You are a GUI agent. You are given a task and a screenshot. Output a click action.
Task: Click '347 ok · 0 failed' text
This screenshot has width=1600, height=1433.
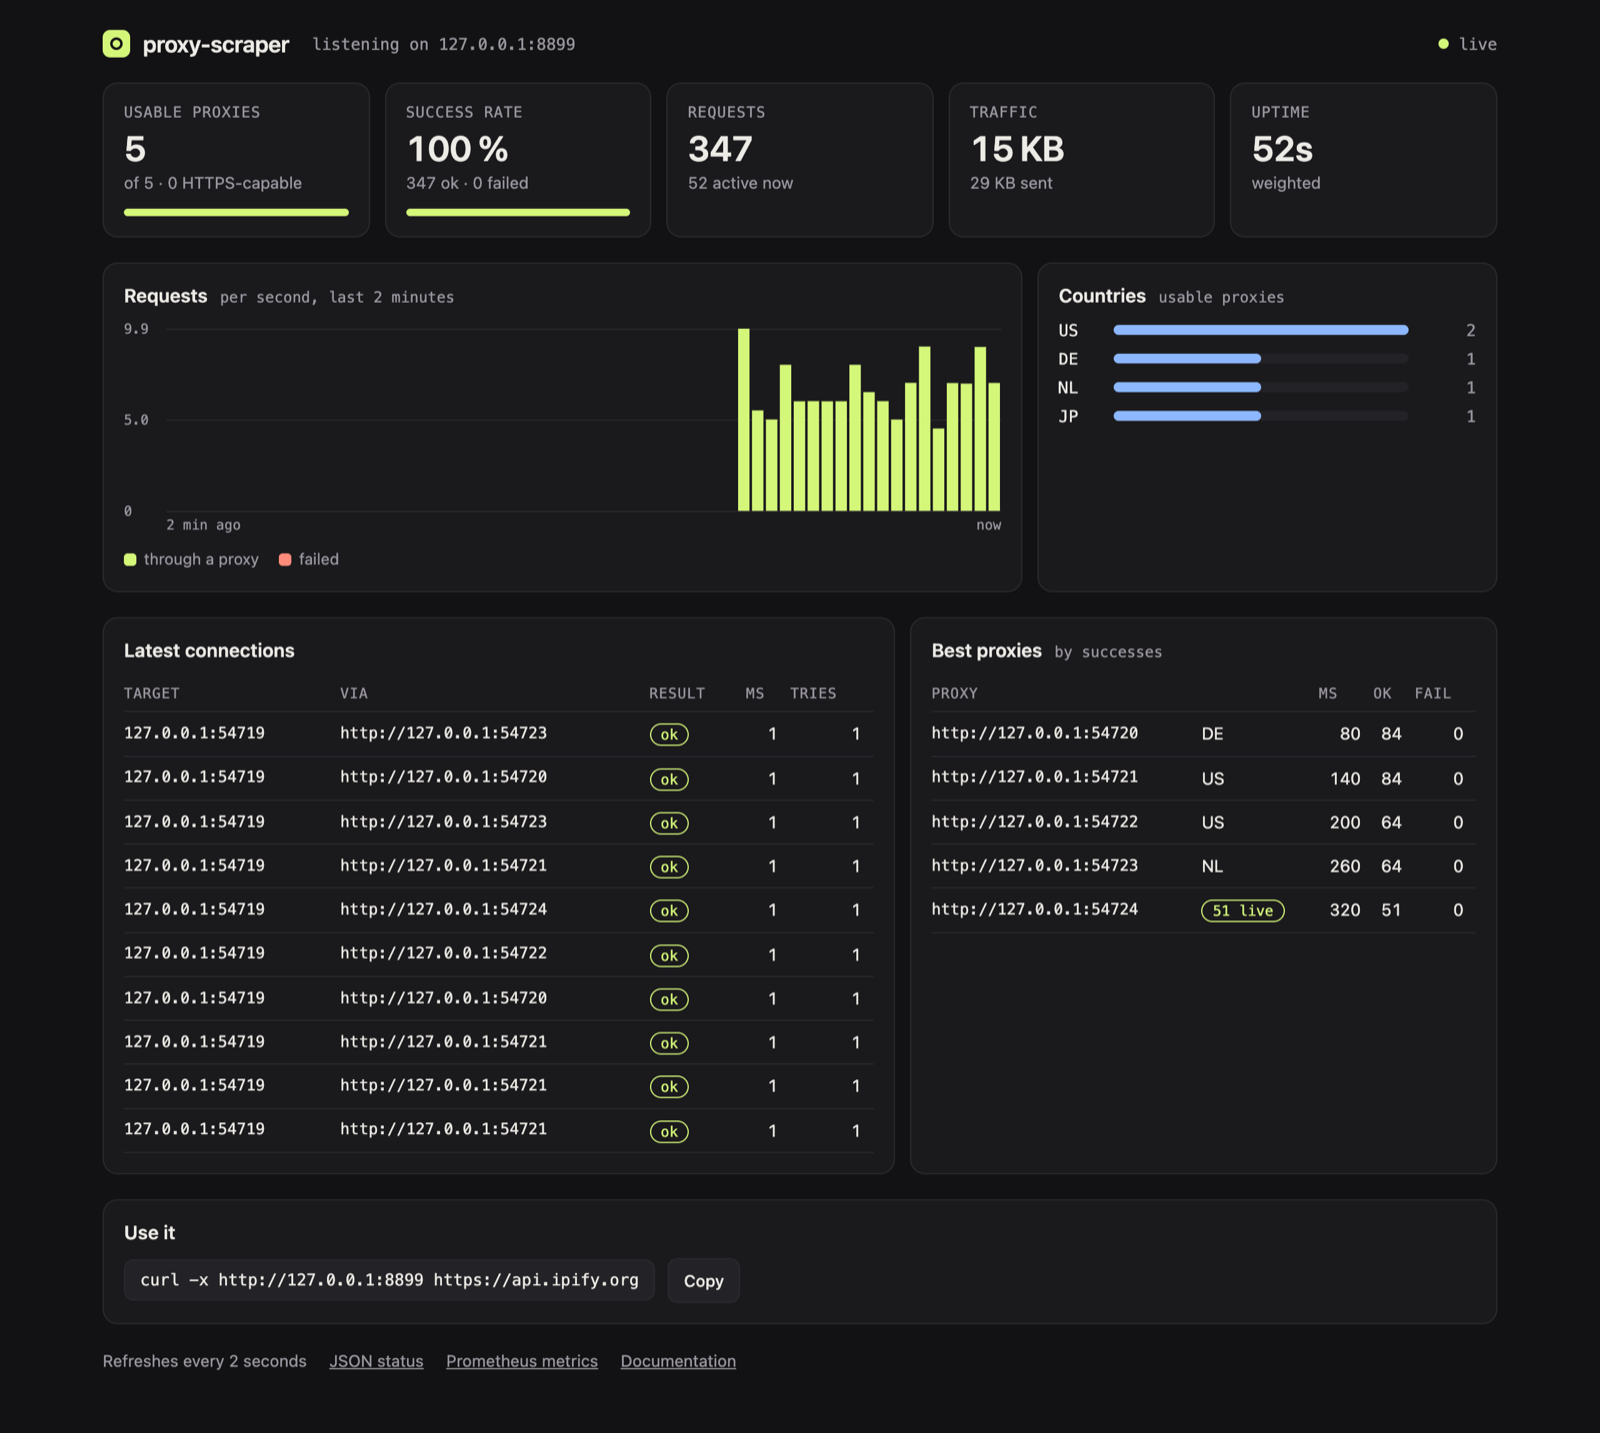coord(467,183)
